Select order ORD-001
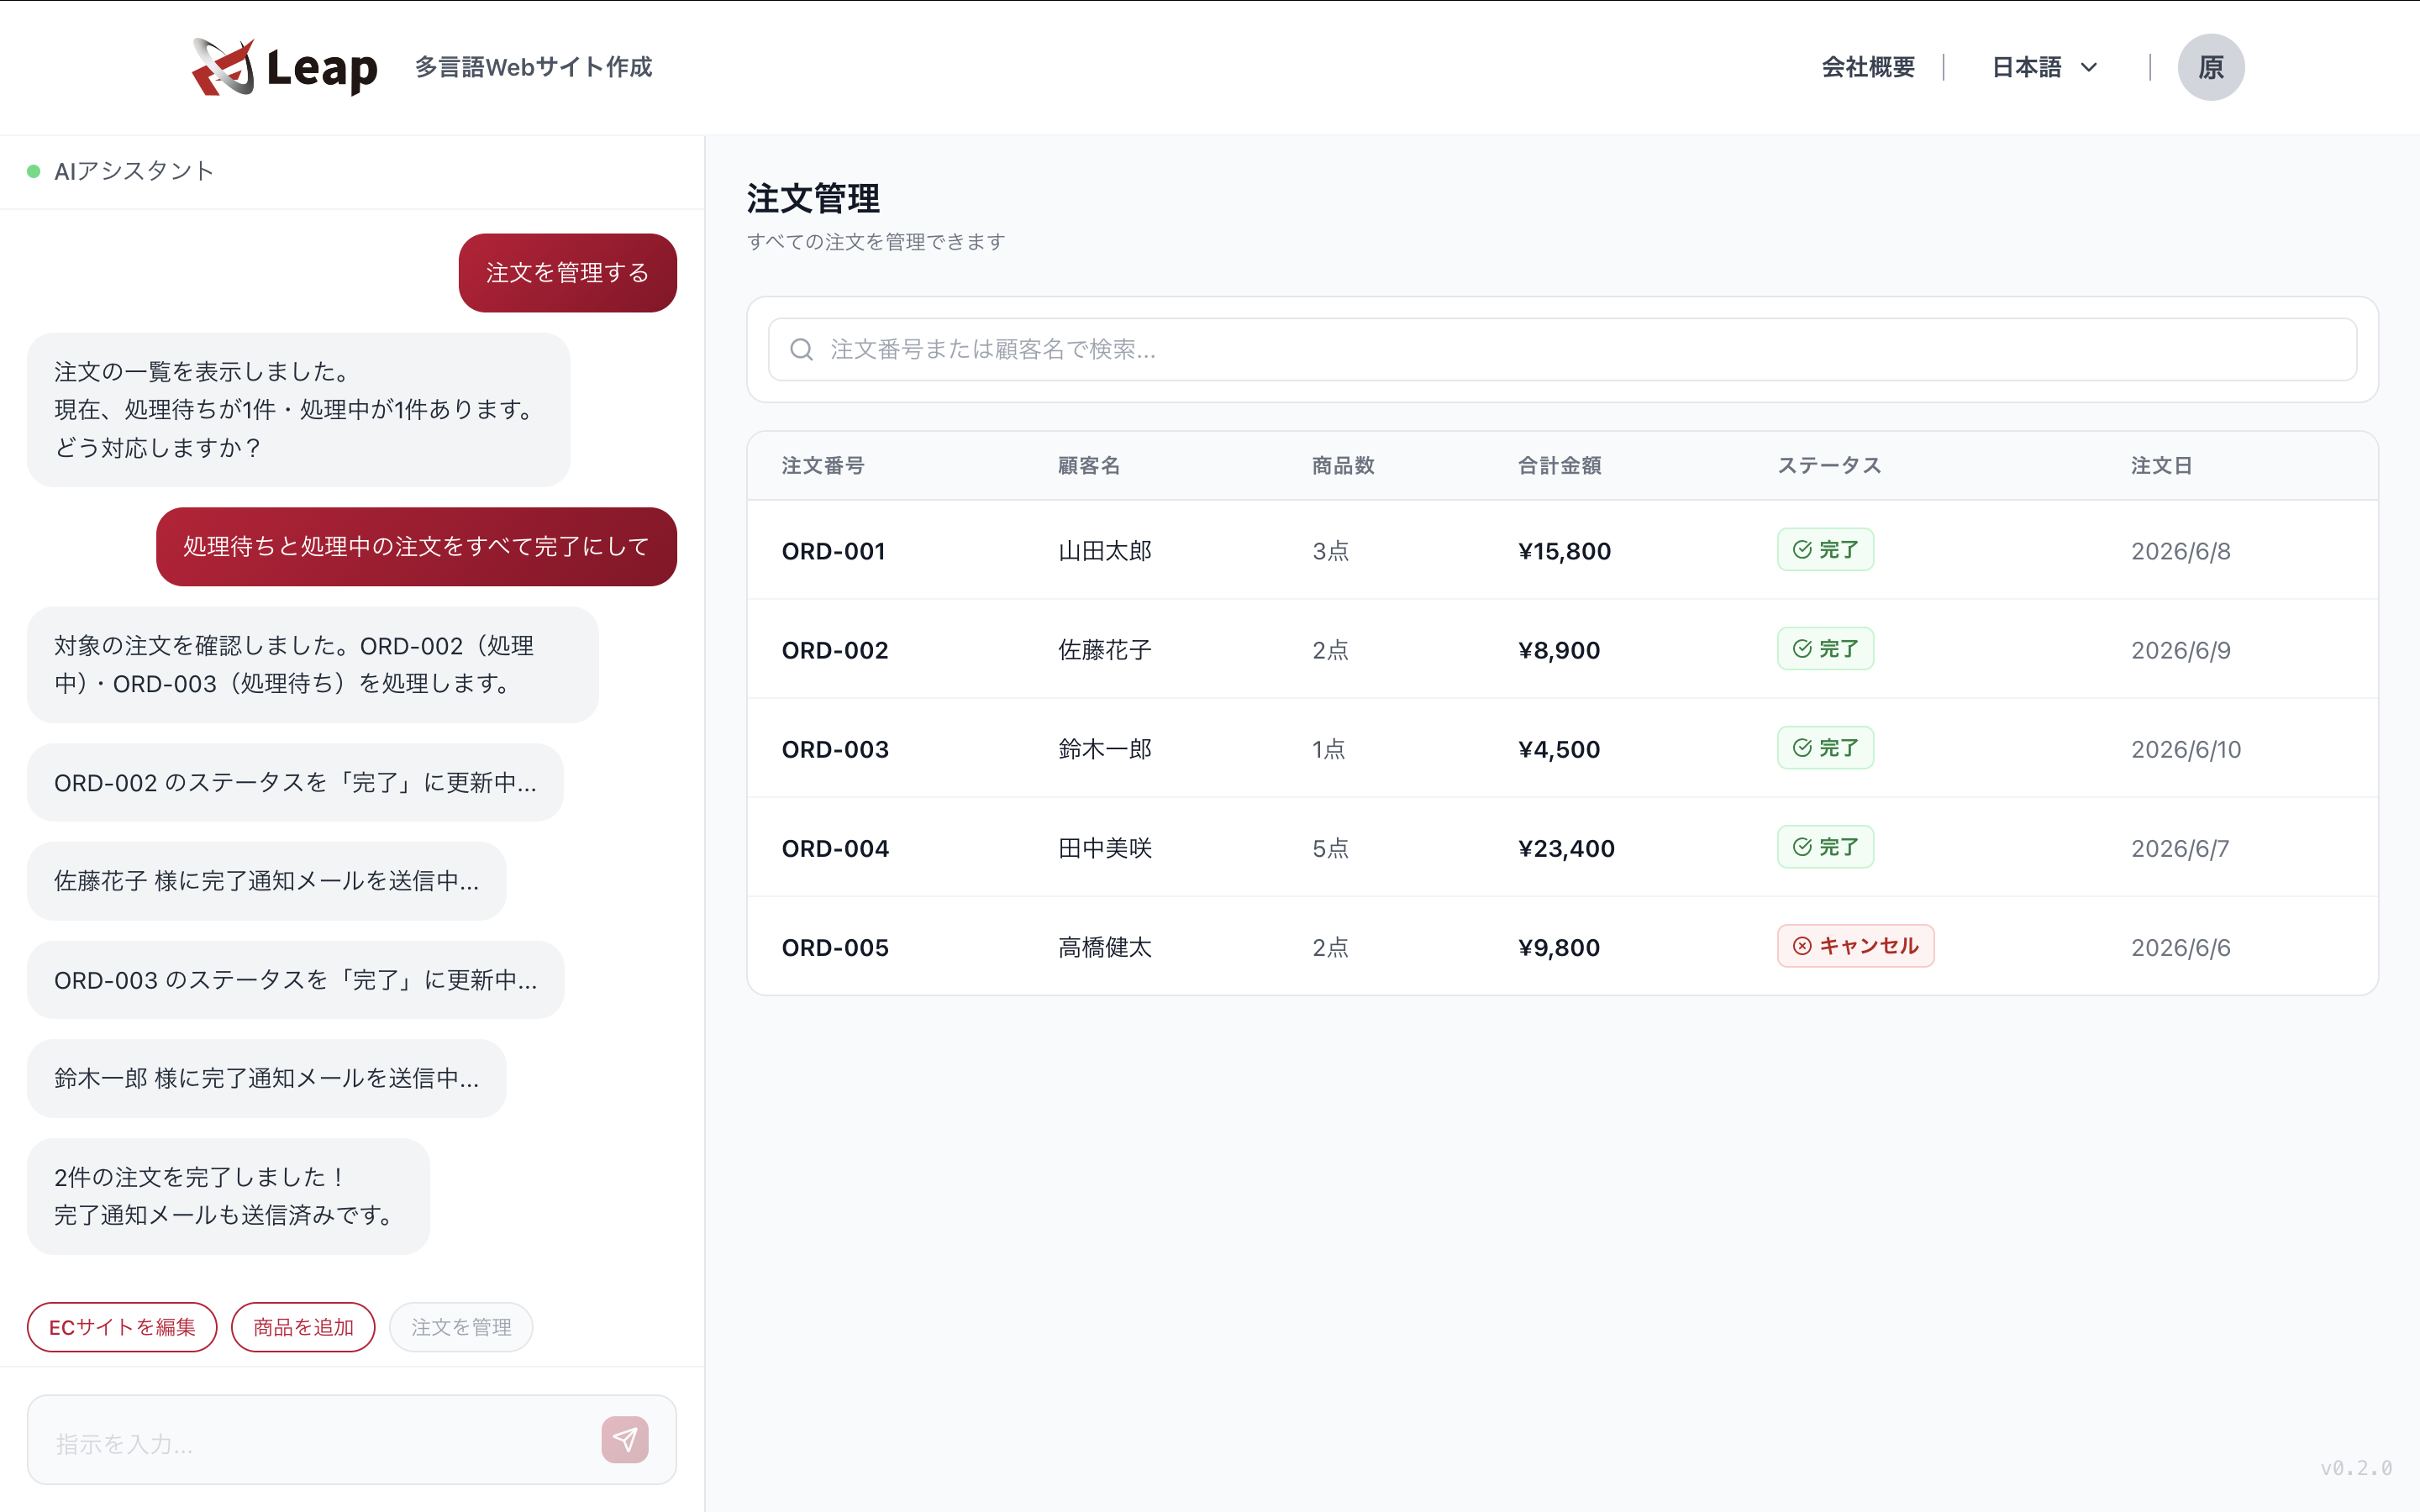 point(1562,550)
